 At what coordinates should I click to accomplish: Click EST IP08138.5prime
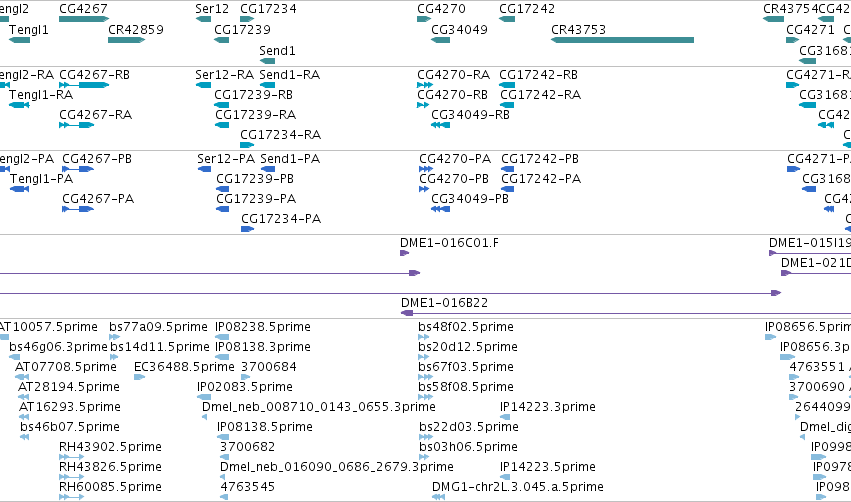[265, 427]
